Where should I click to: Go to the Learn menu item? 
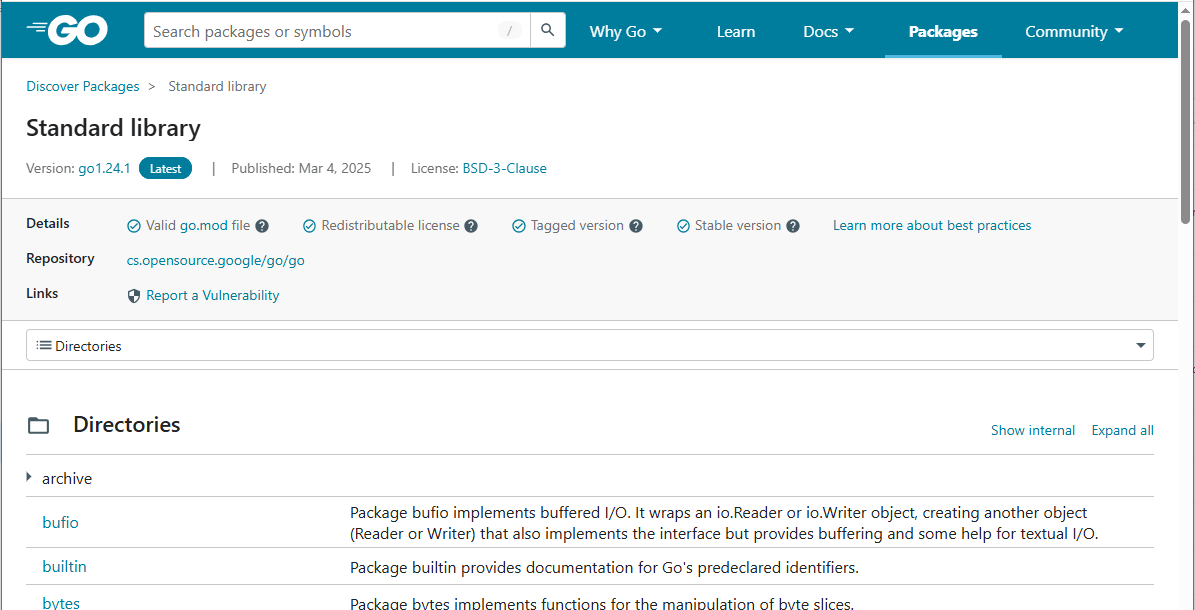click(735, 32)
